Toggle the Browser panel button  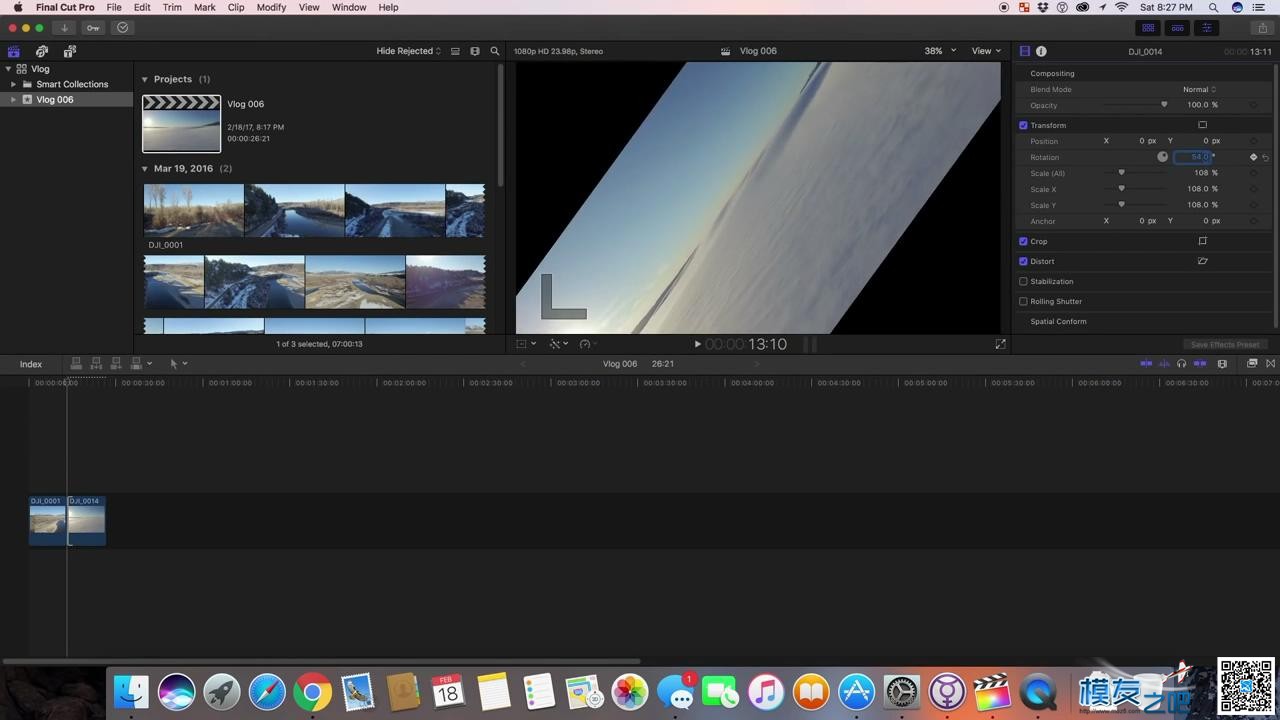point(1148,28)
